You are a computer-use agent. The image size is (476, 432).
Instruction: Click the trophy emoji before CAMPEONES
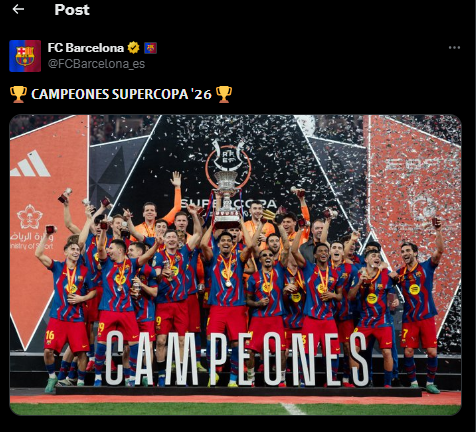(18, 94)
